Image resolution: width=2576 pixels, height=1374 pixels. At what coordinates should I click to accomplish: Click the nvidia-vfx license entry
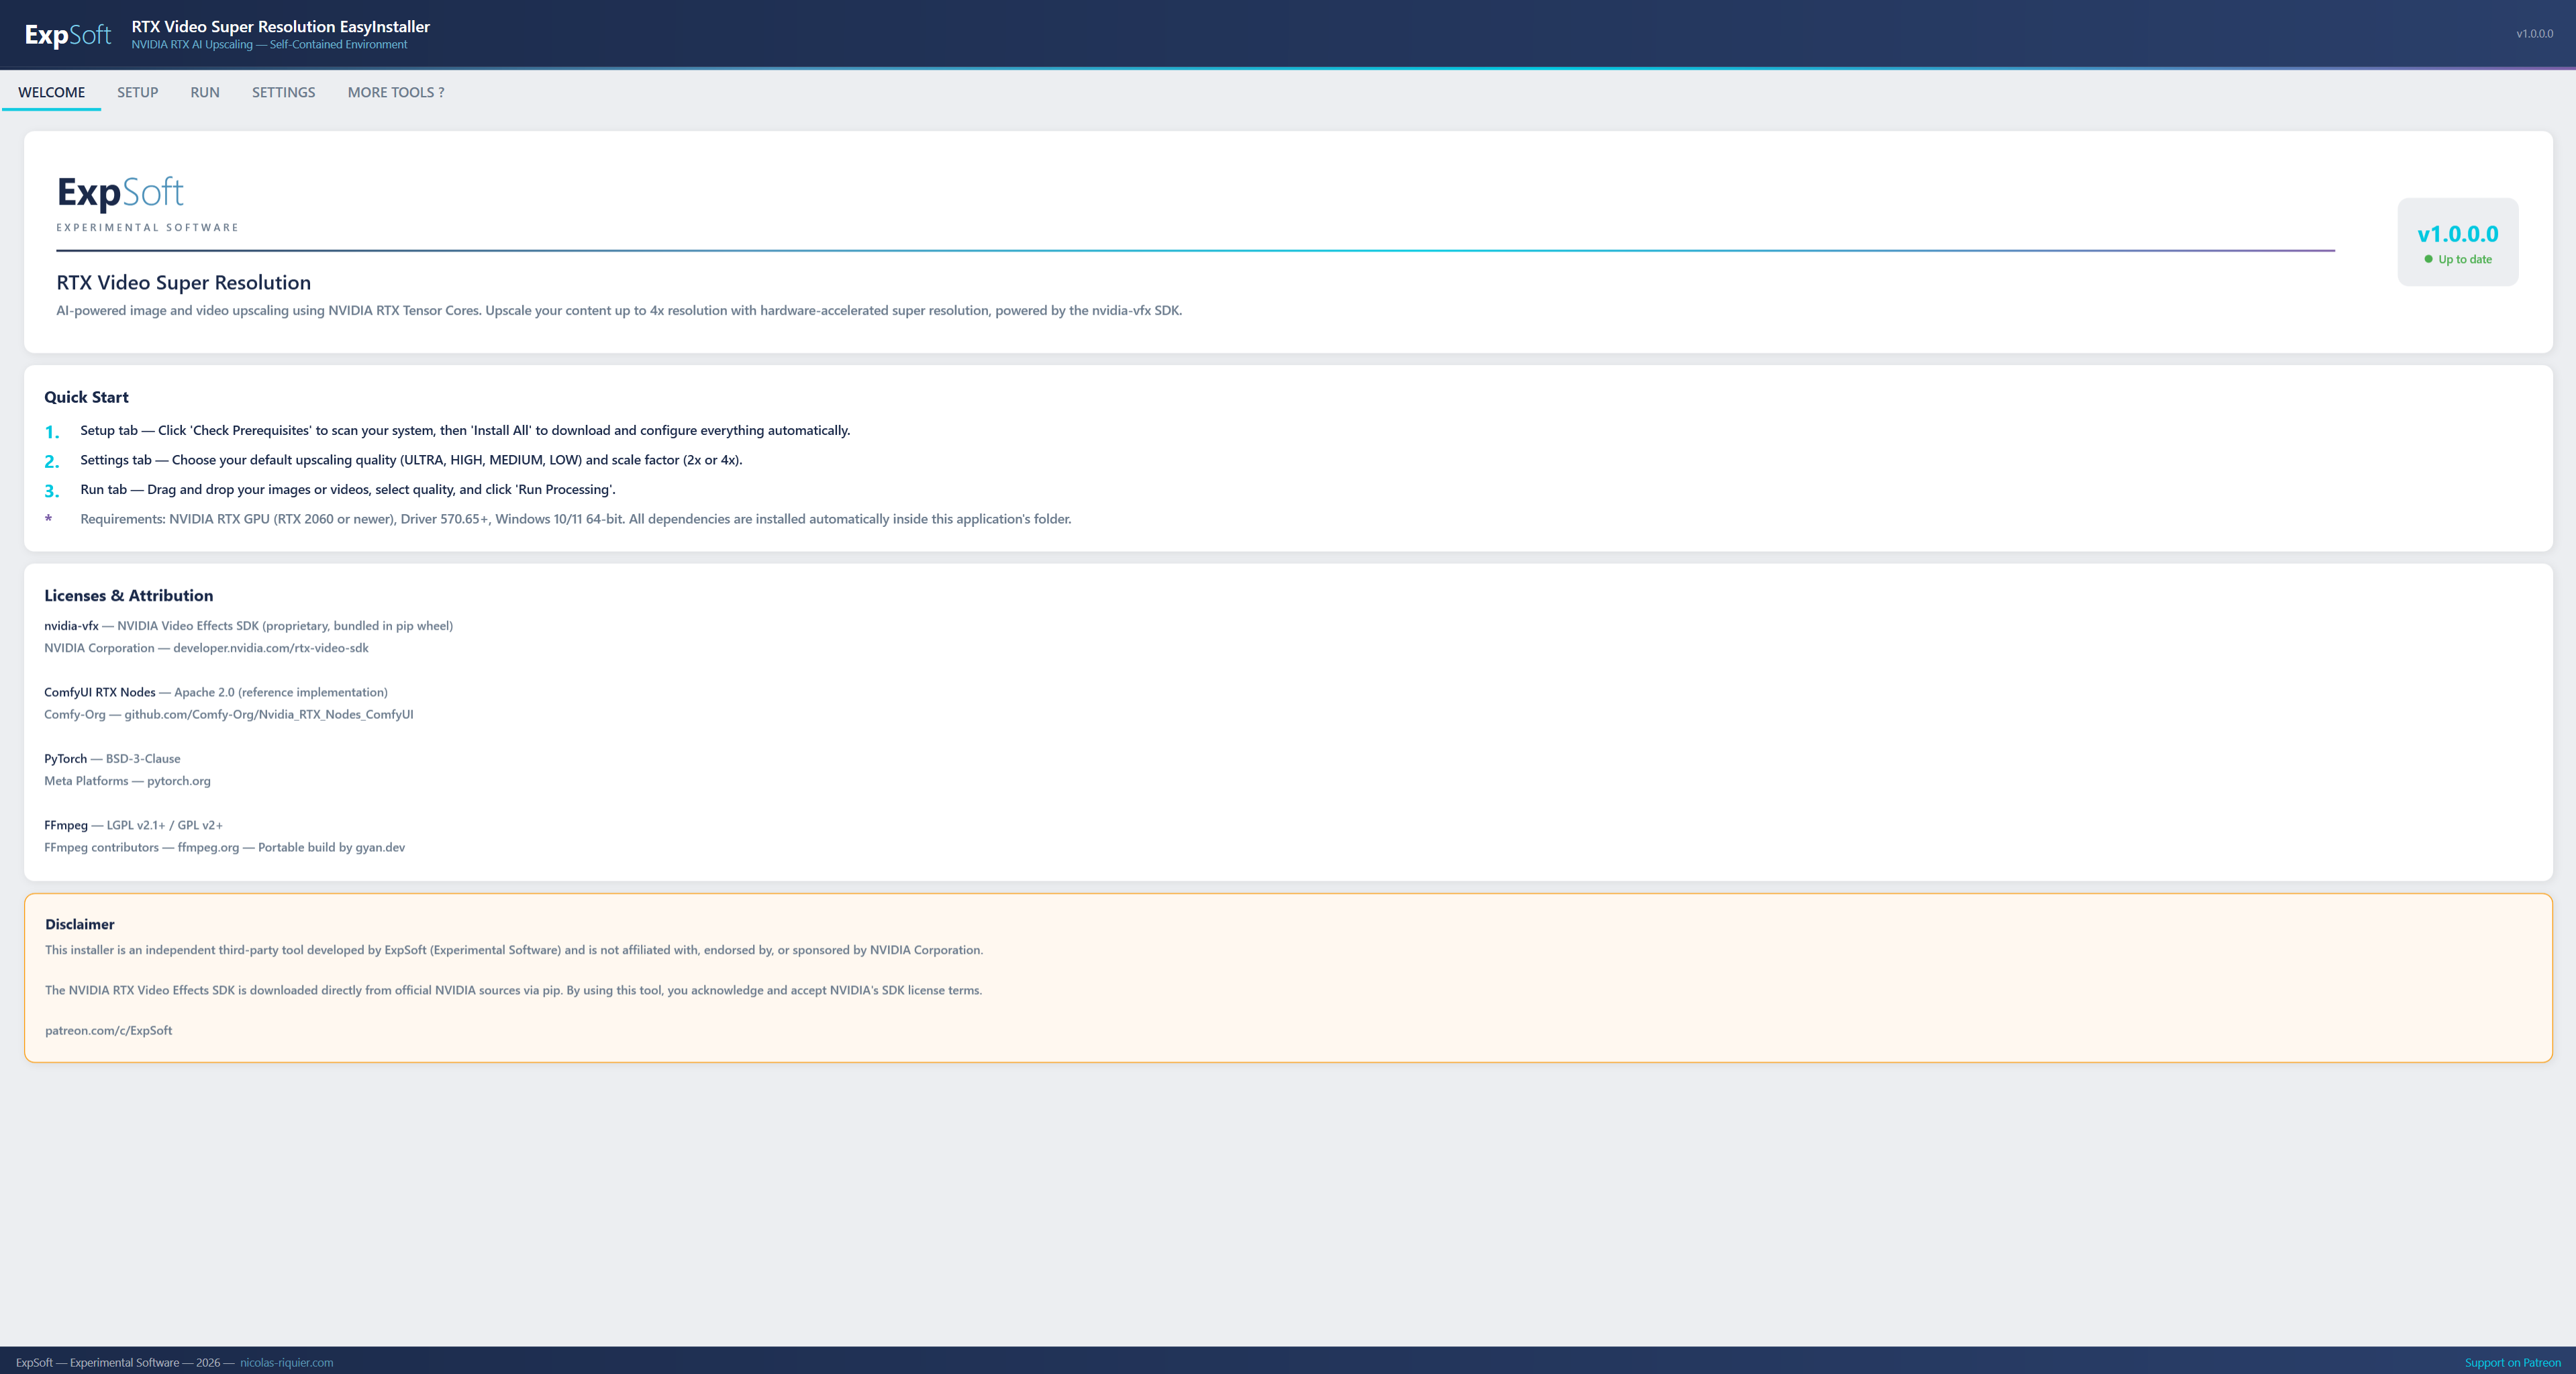pyautogui.click(x=248, y=626)
